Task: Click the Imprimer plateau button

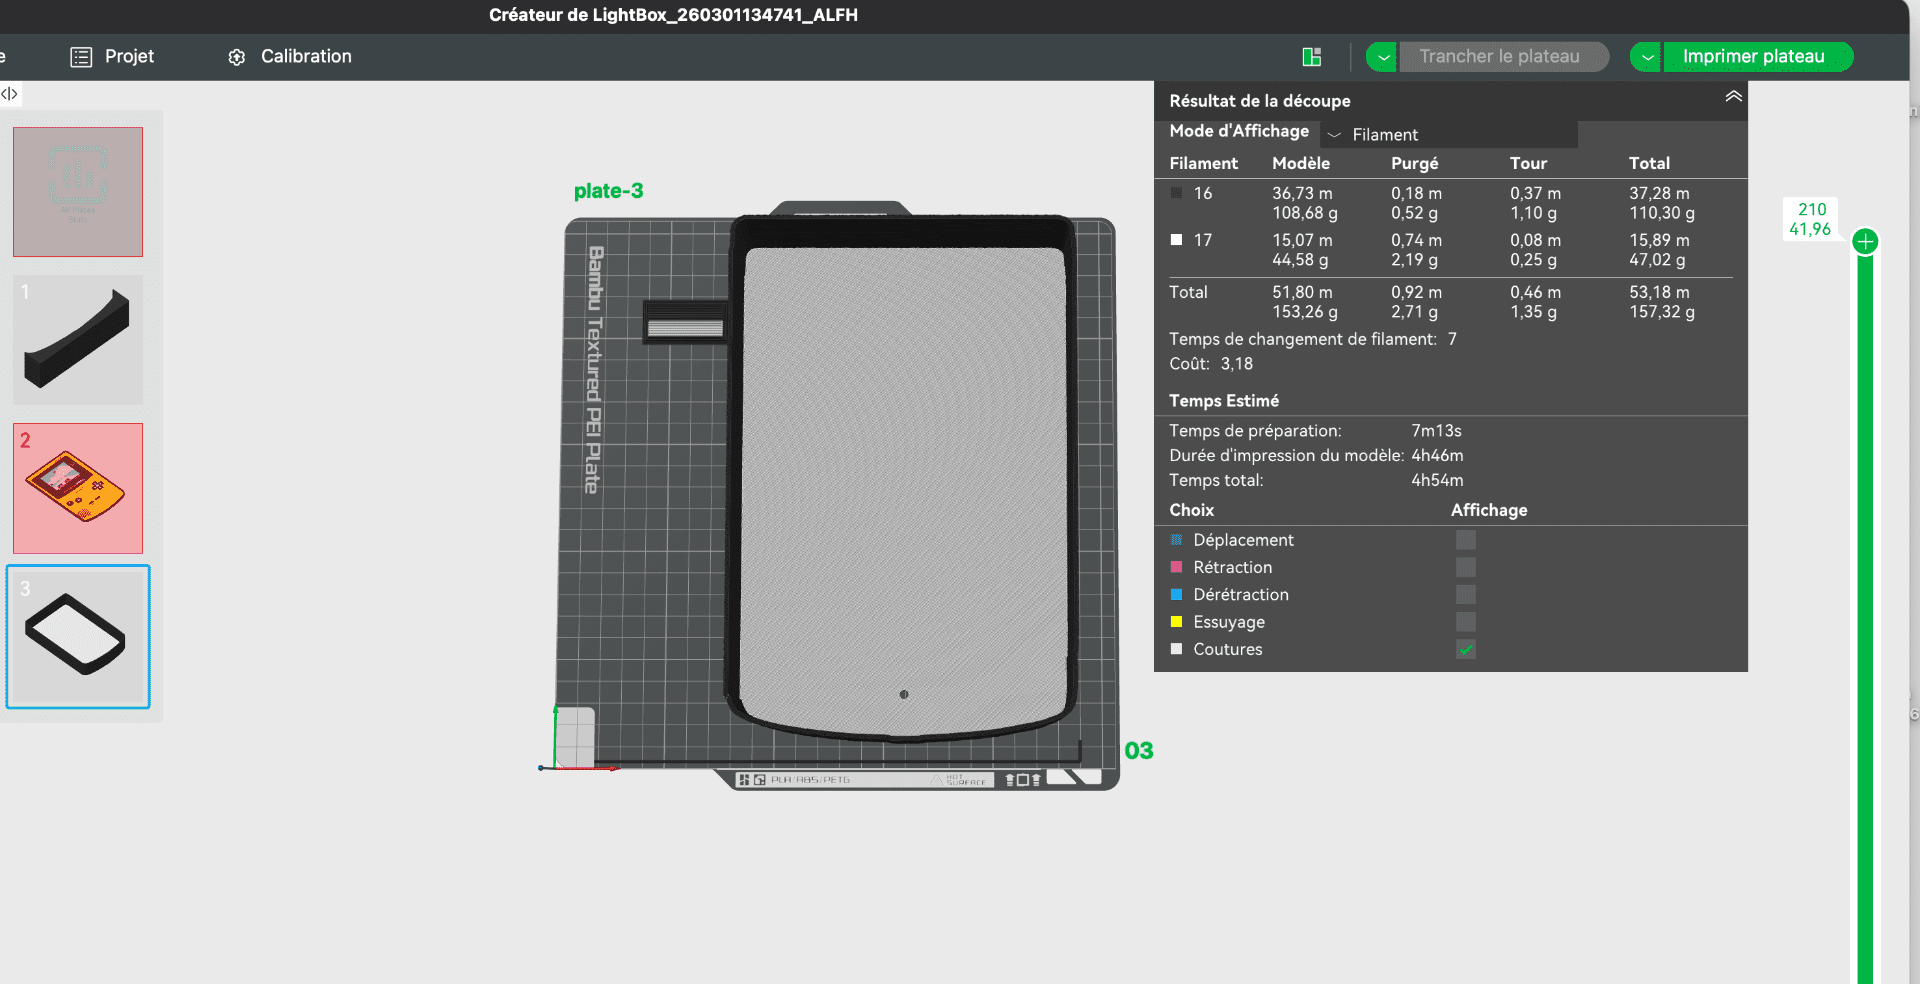Action: tap(1753, 57)
